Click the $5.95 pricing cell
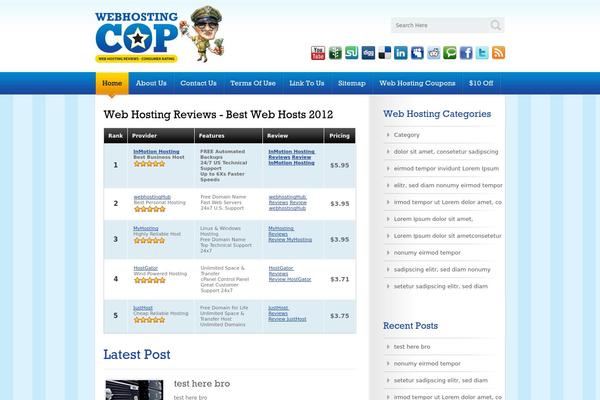Image resolution: width=600 pixels, height=400 pixels. [x=339, y=165]
